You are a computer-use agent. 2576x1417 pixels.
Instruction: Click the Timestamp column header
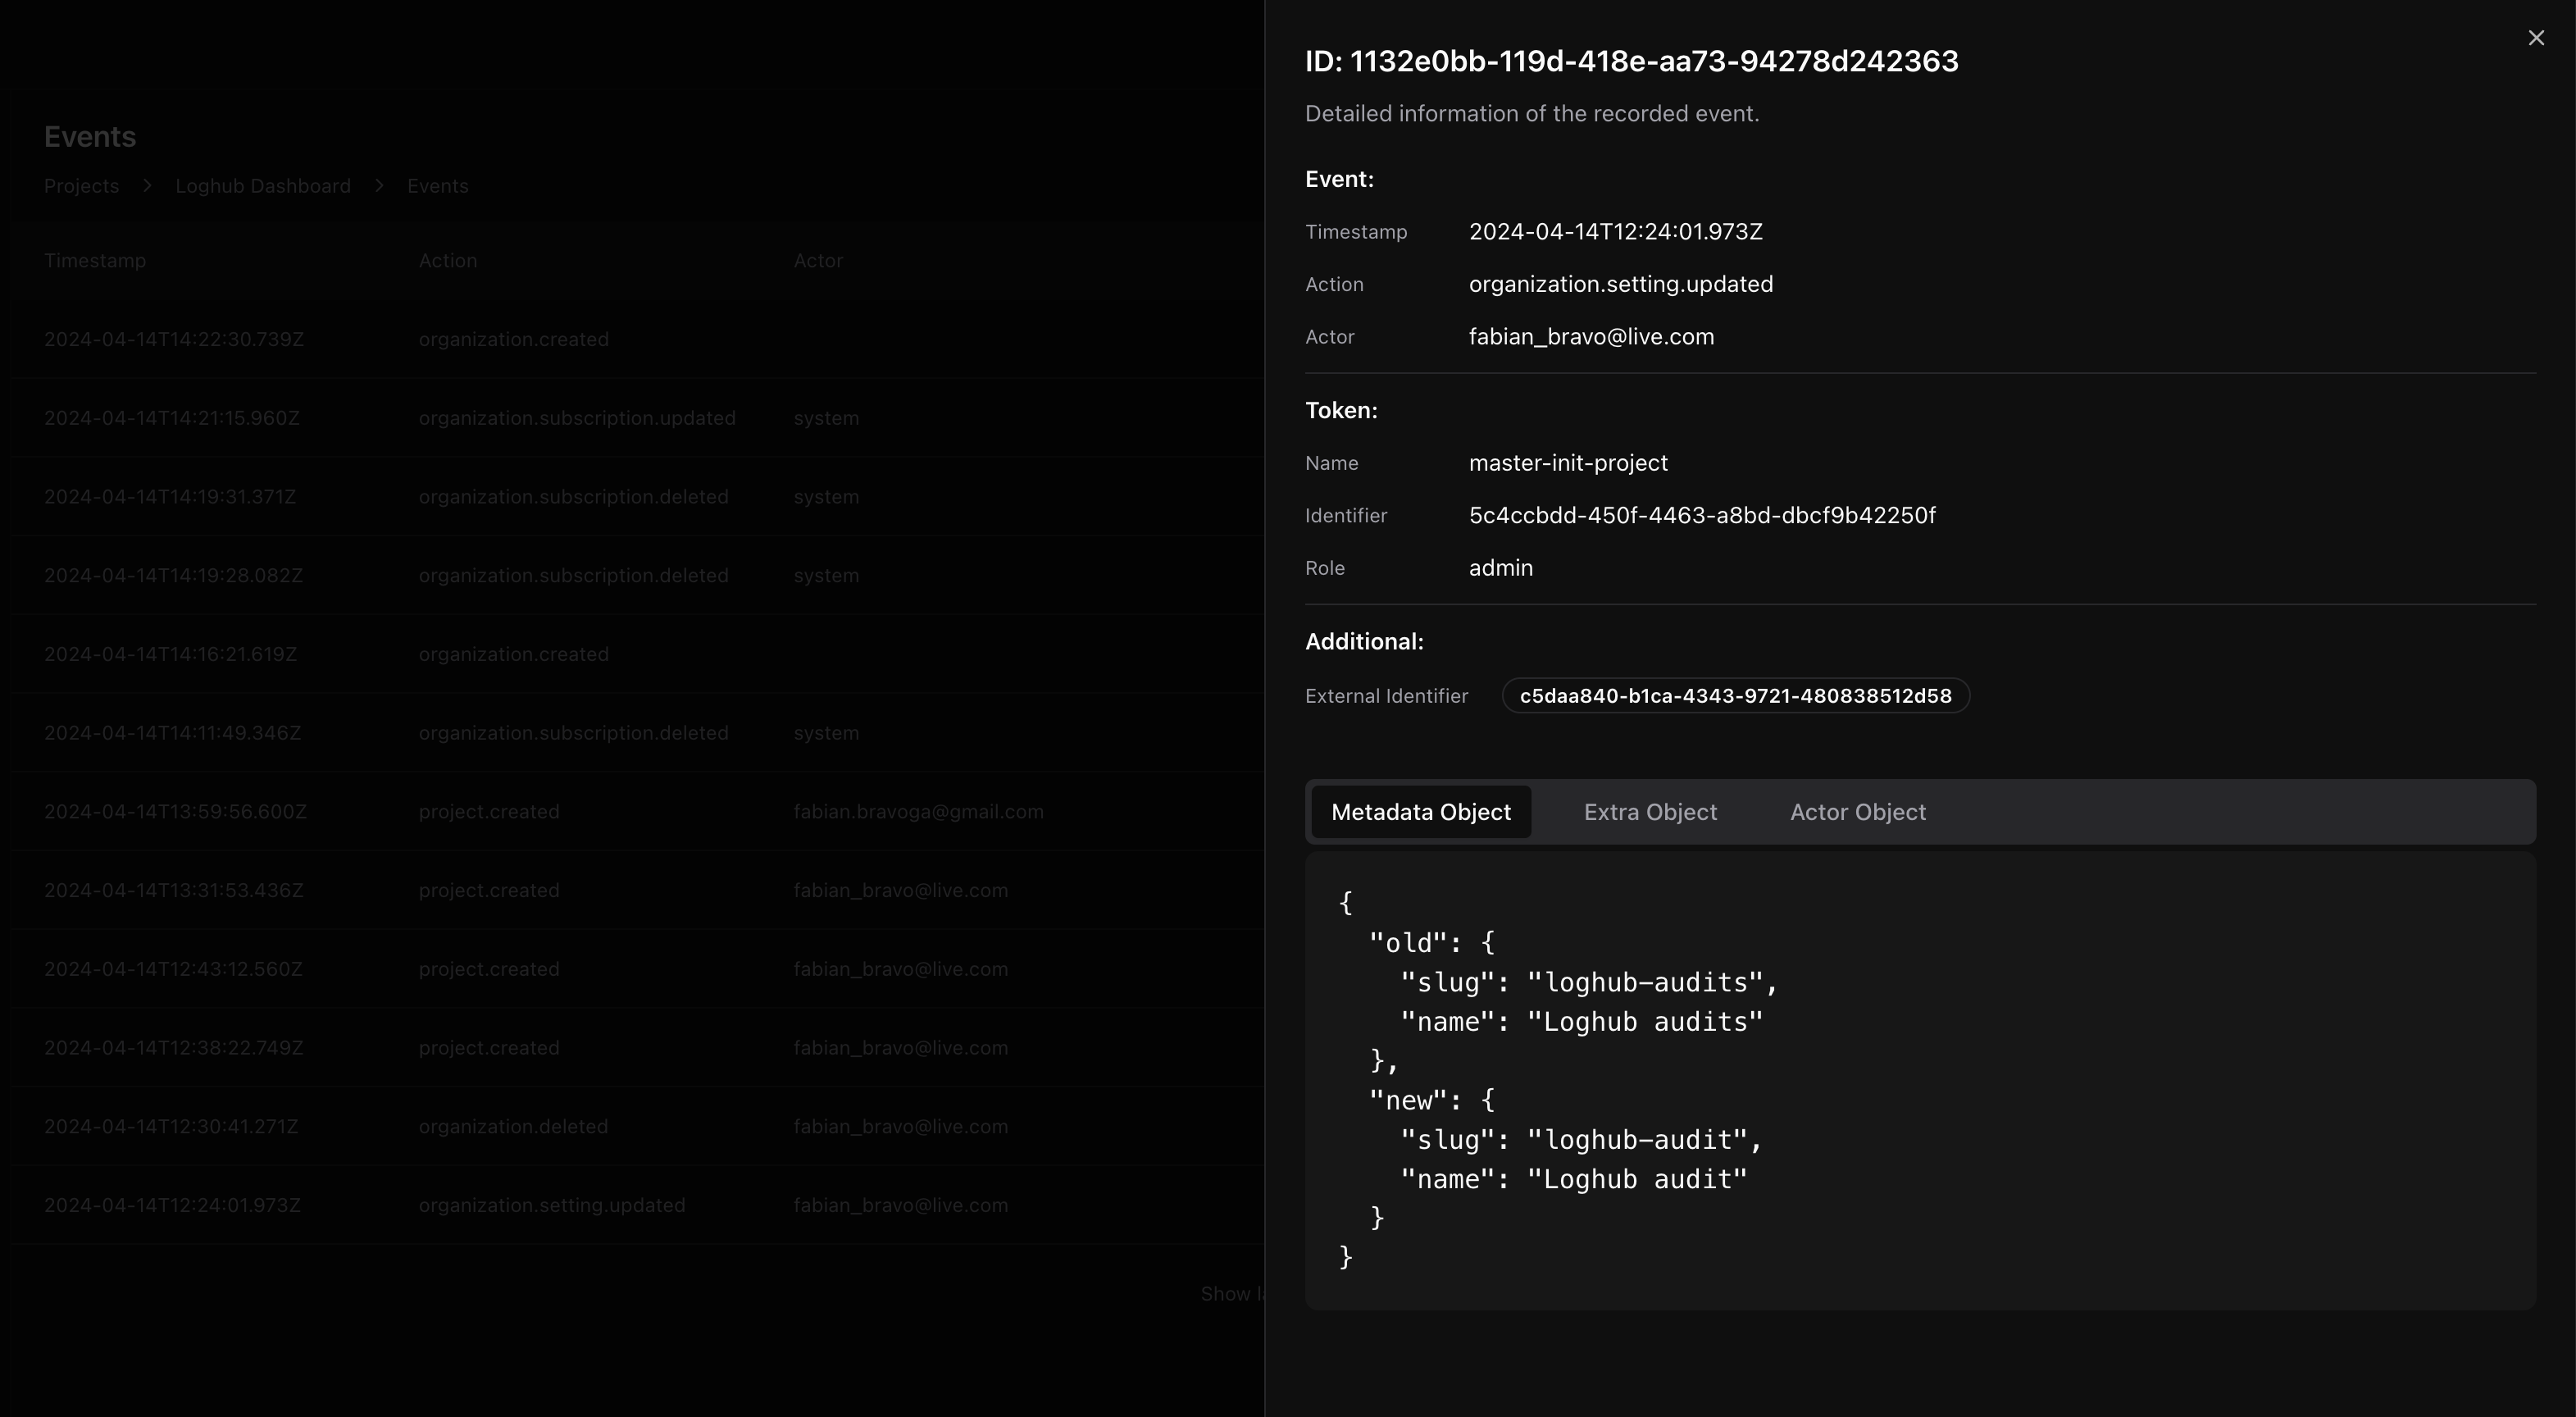[x=95, y=261]
